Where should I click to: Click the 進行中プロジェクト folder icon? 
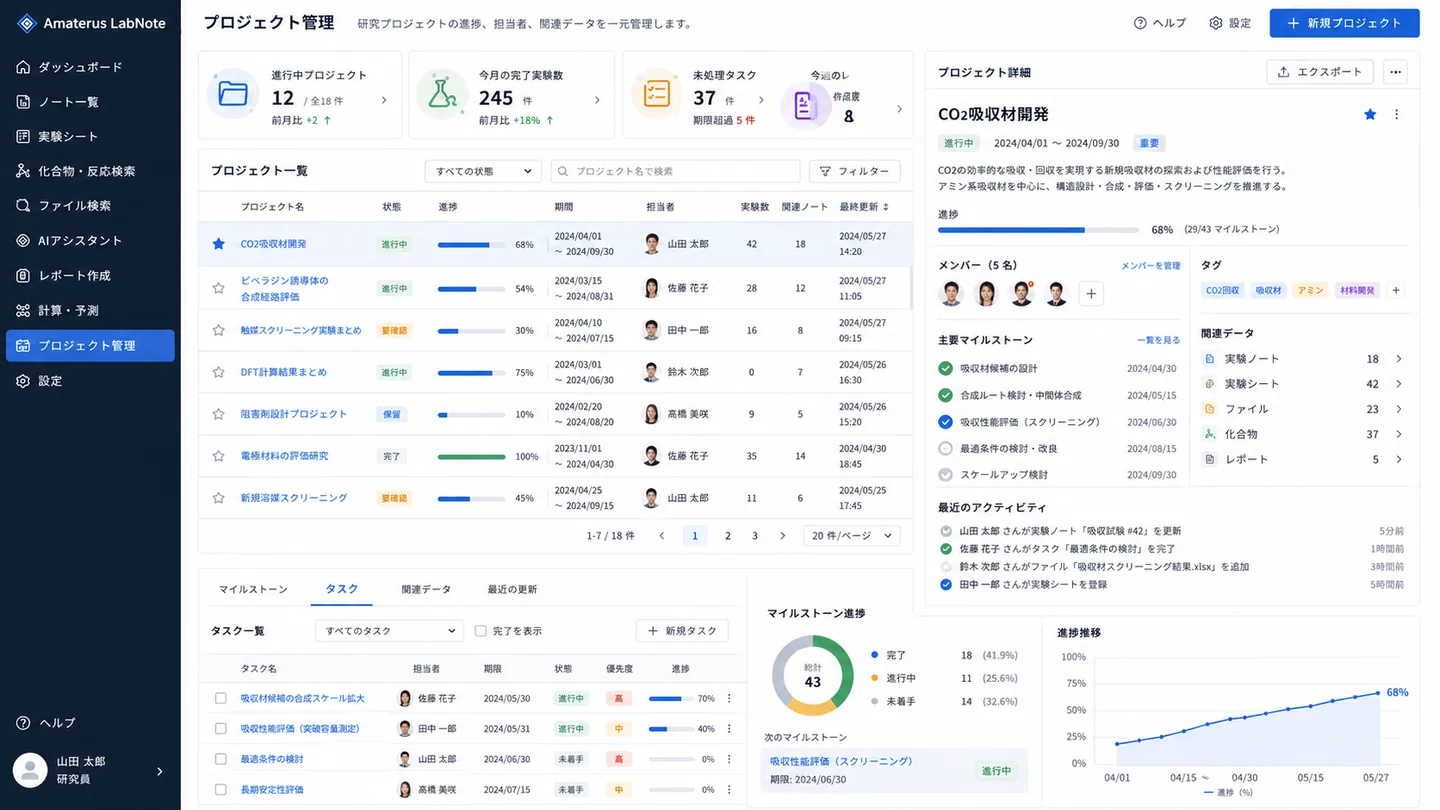coord(233,94)
